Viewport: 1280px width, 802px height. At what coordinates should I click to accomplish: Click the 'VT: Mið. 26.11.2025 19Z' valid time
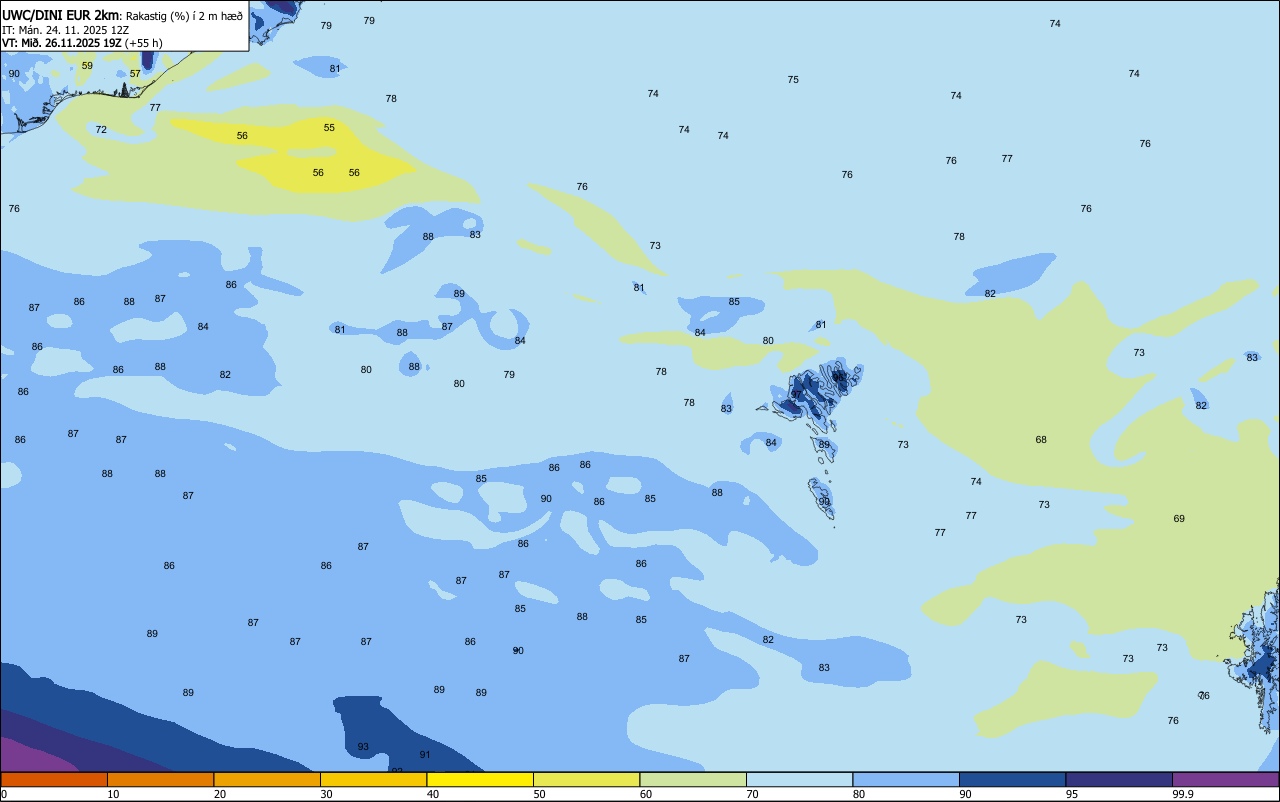pos(63,43)
